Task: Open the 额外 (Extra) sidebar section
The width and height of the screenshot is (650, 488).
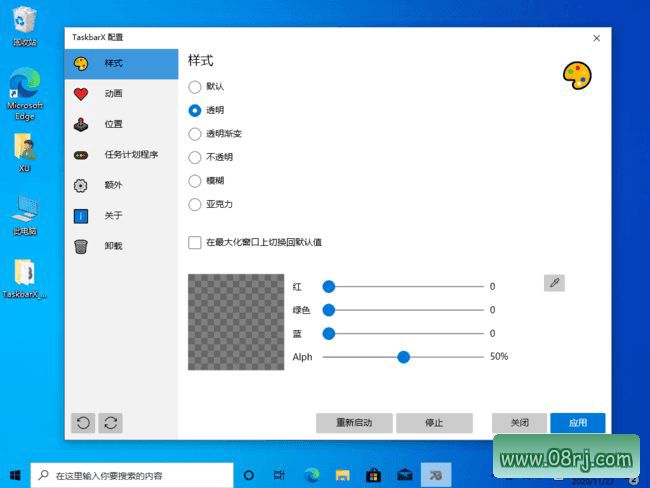Action: (121, 185)
